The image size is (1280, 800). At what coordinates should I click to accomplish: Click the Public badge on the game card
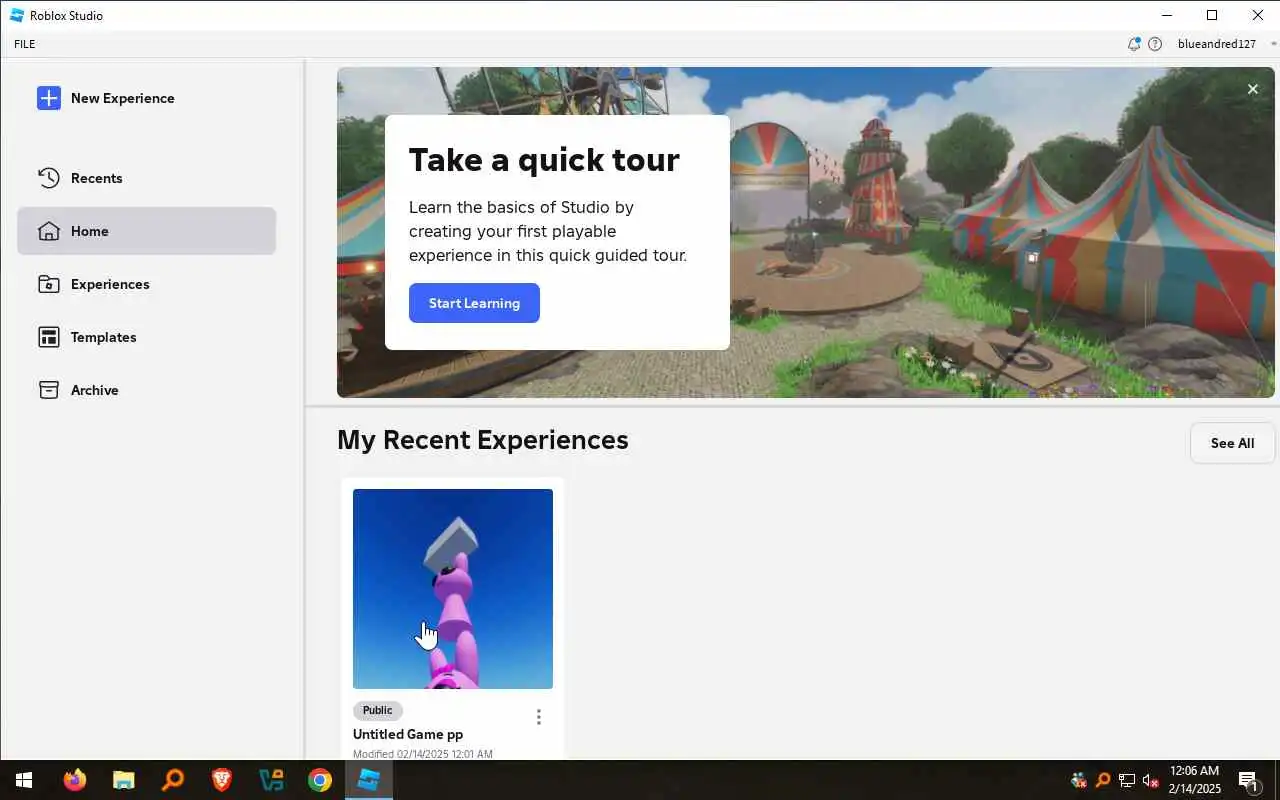click(378, 710)
